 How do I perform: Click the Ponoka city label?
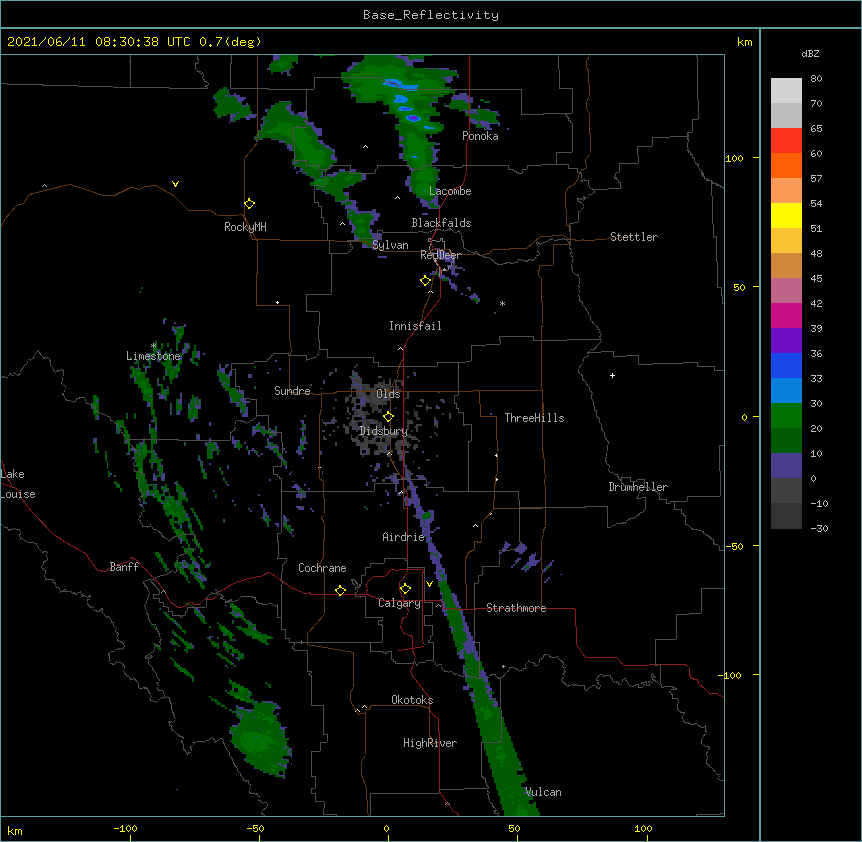[x=480, y=136]
